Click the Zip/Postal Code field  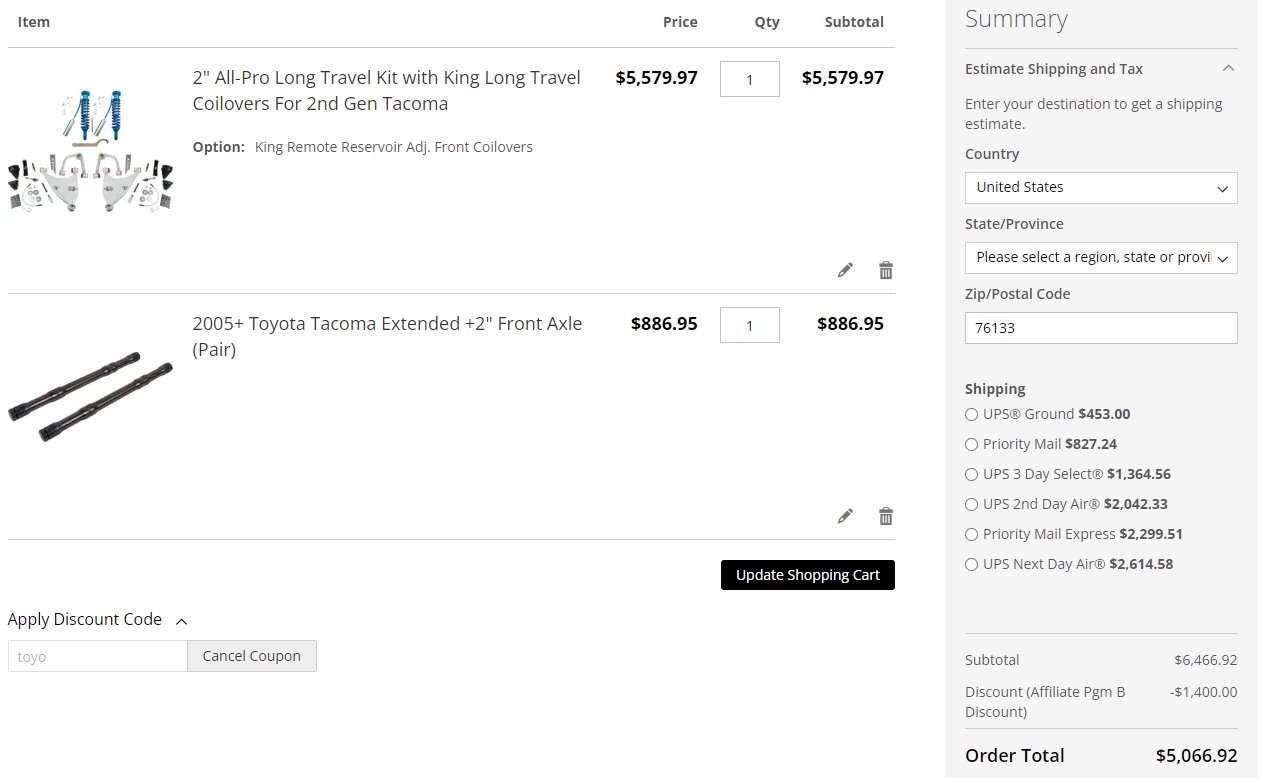point(1100,328)
